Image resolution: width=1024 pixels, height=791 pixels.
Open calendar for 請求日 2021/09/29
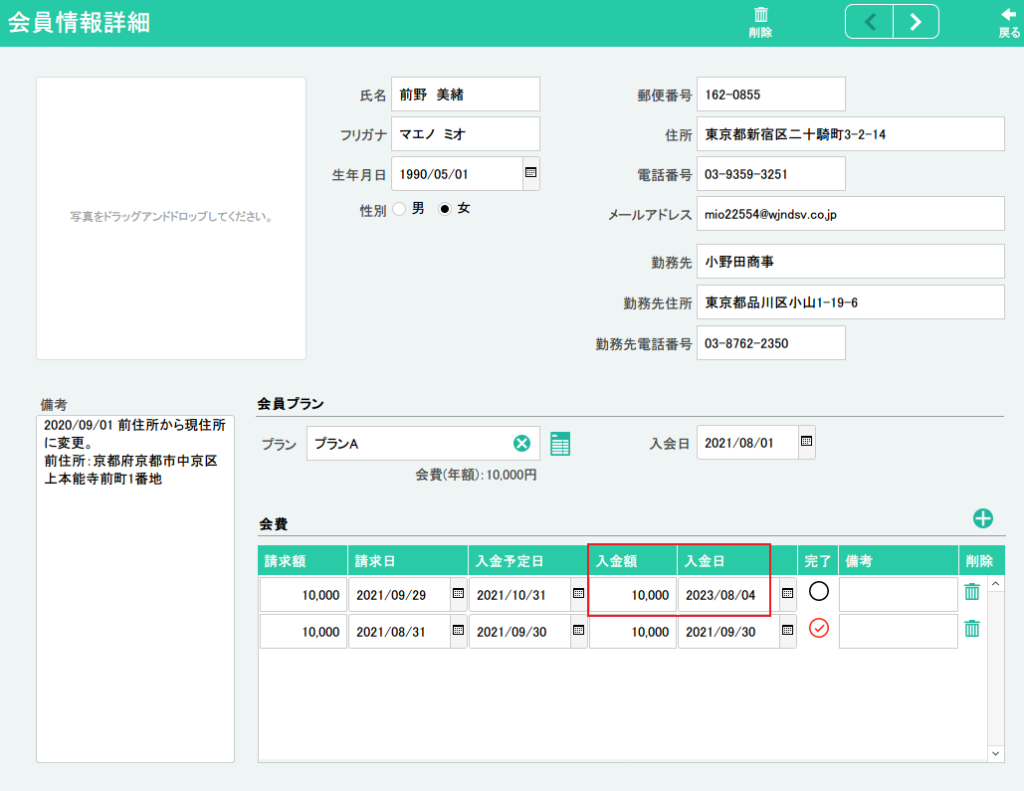[x=458, y=593]
